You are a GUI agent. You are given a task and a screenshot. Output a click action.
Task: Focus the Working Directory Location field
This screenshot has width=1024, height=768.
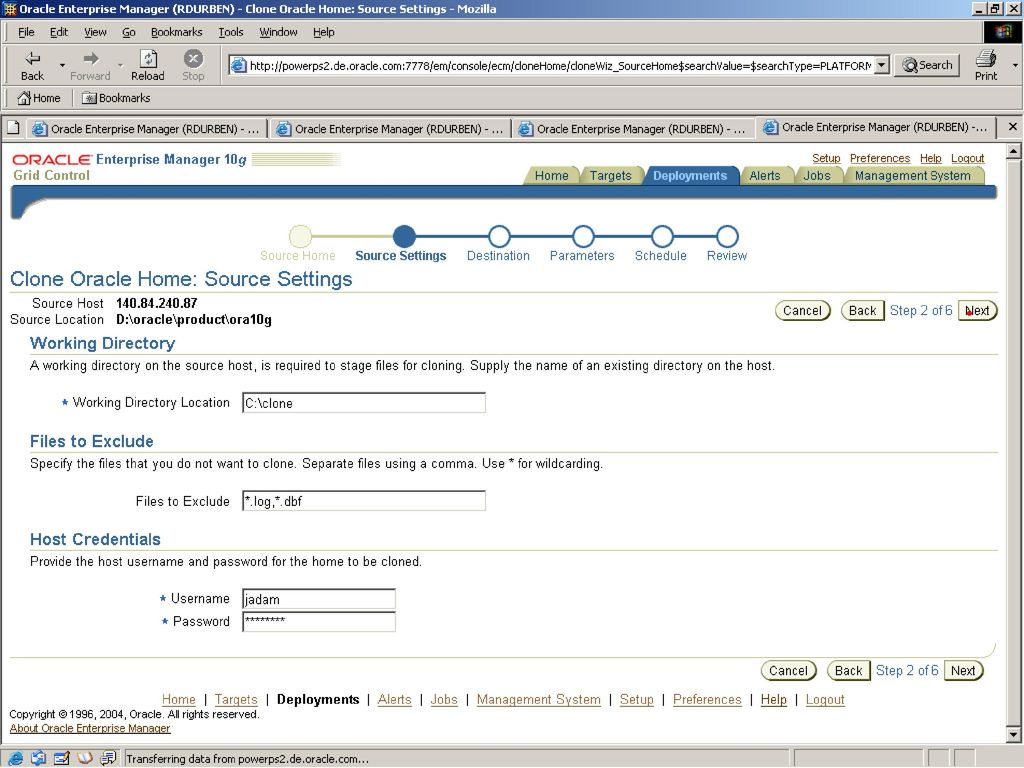(x=364, y=403)
